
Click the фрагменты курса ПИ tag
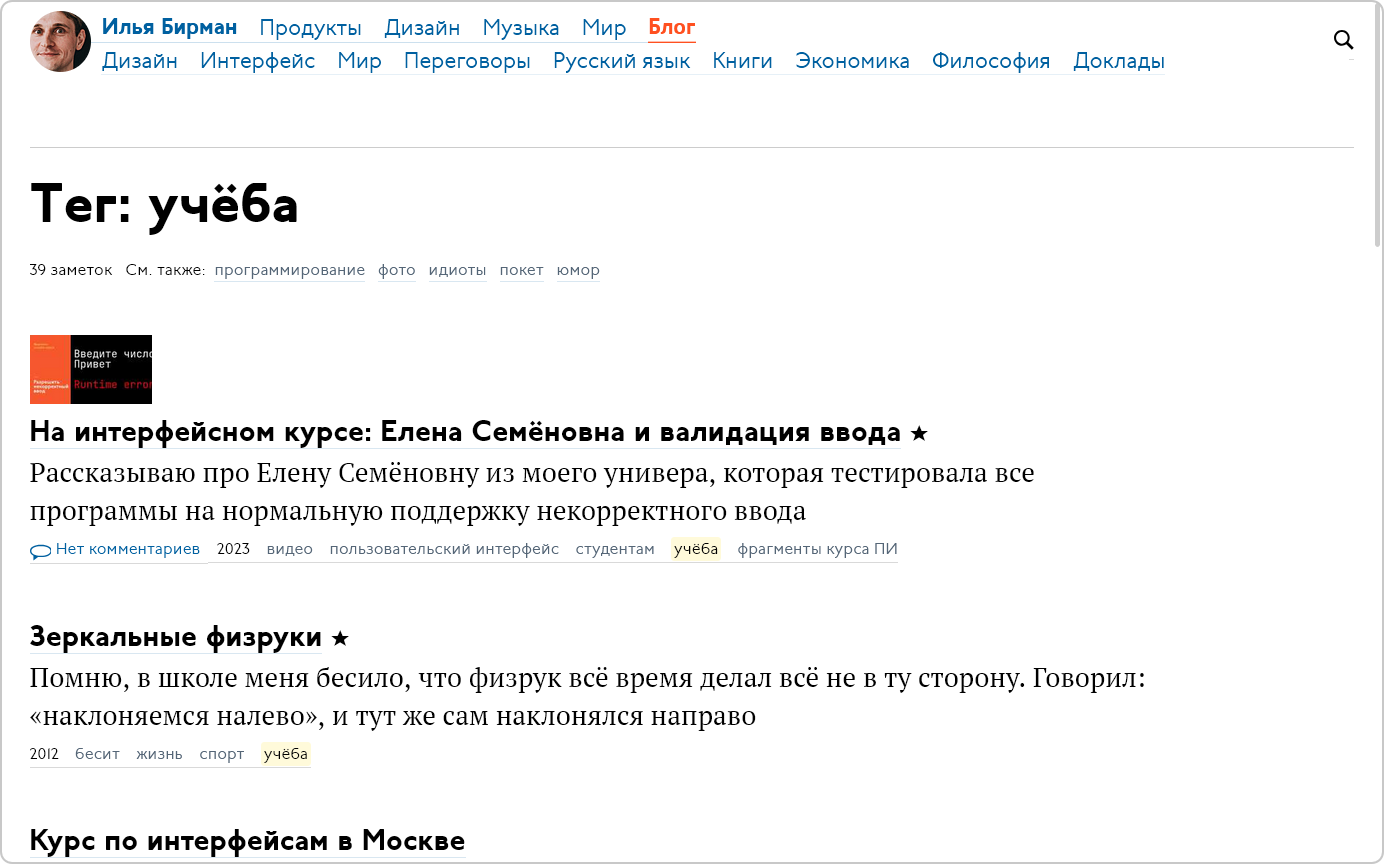coord(817,549)
